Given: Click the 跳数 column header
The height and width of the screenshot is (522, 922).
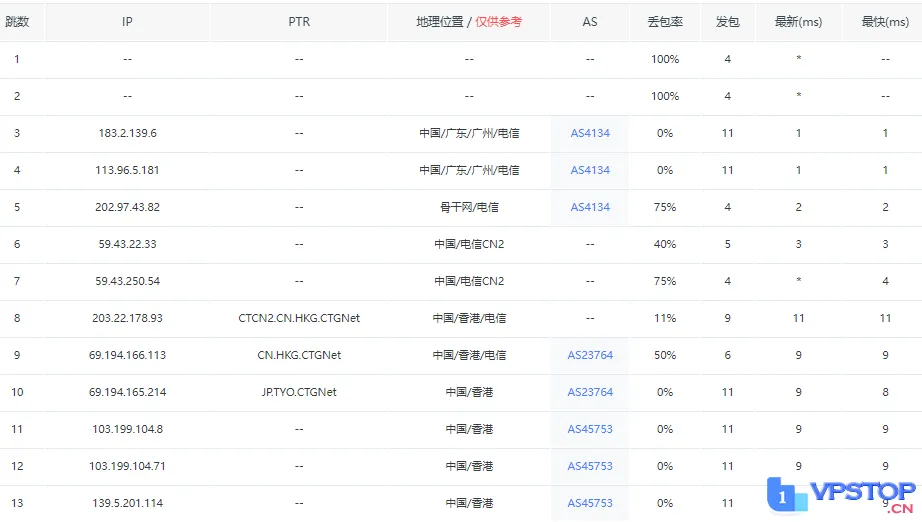Looking at the screenshot, I should 17,22.
